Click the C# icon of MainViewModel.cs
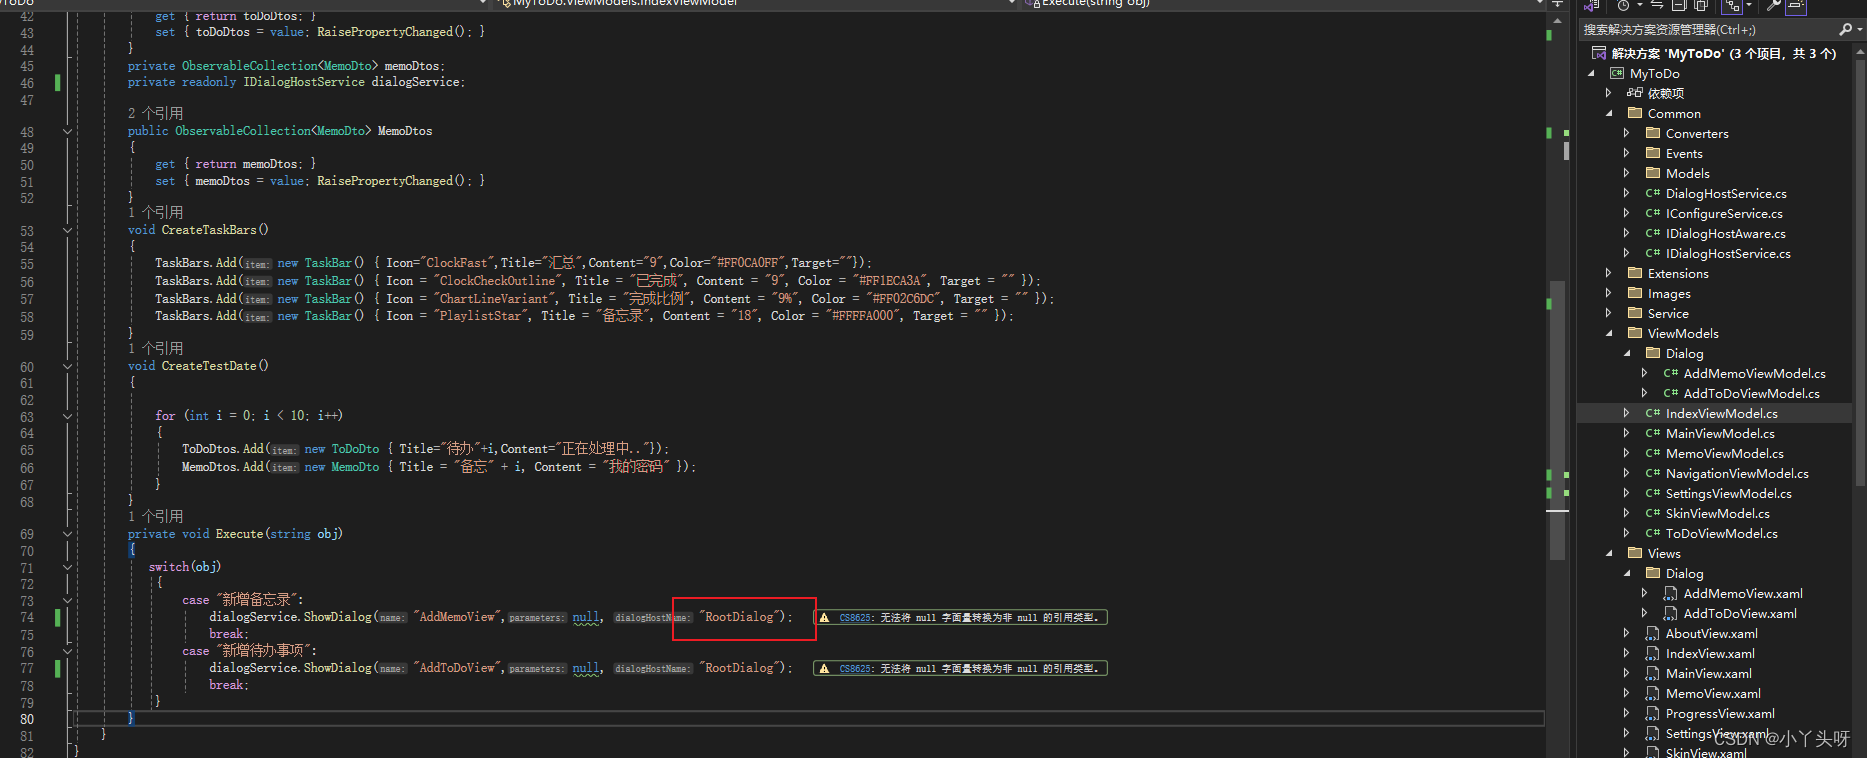This screenshot has width=1867, height=758. 1653,433
